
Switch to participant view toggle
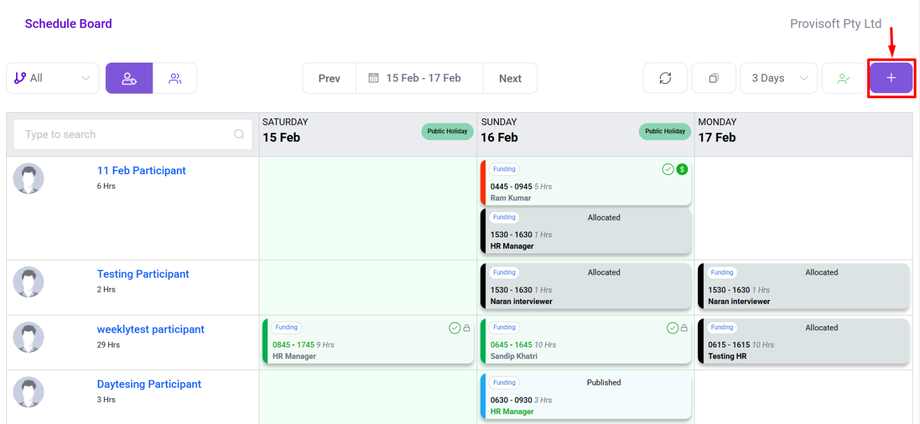[x=129, y=78]
